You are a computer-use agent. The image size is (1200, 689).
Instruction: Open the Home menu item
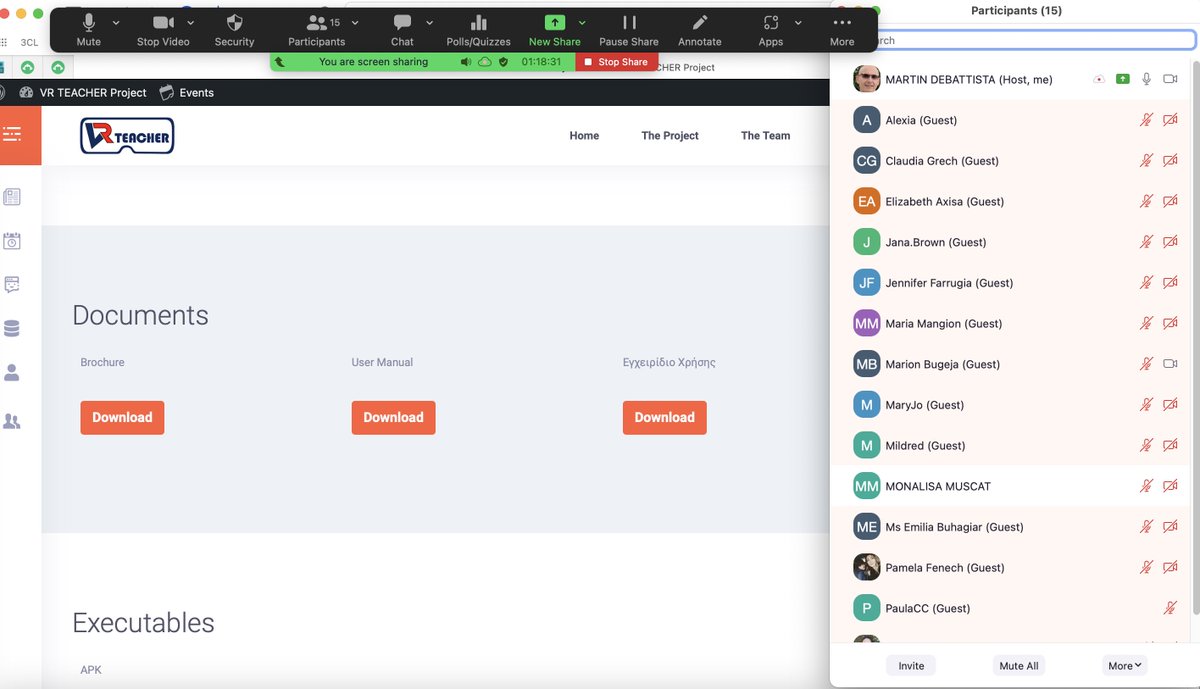[x=584, y=136]
